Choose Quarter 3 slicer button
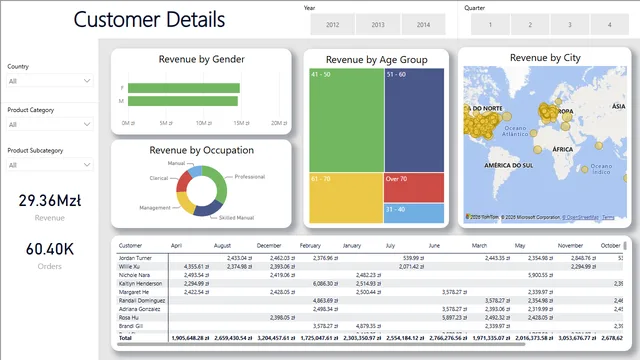This screenshot has width=640, height=360. (x=570, y=24)
